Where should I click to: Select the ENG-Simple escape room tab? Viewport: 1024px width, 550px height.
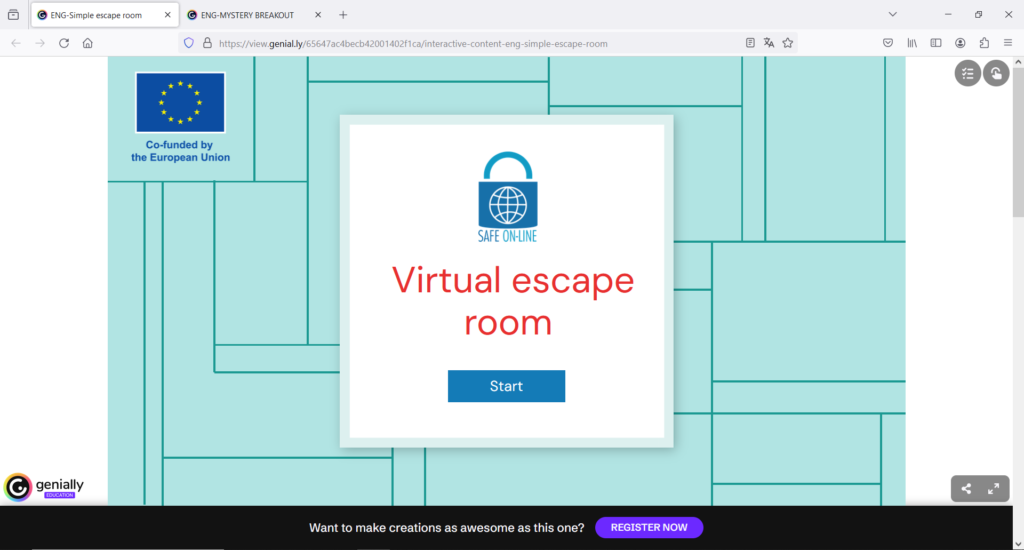[96, 15]
